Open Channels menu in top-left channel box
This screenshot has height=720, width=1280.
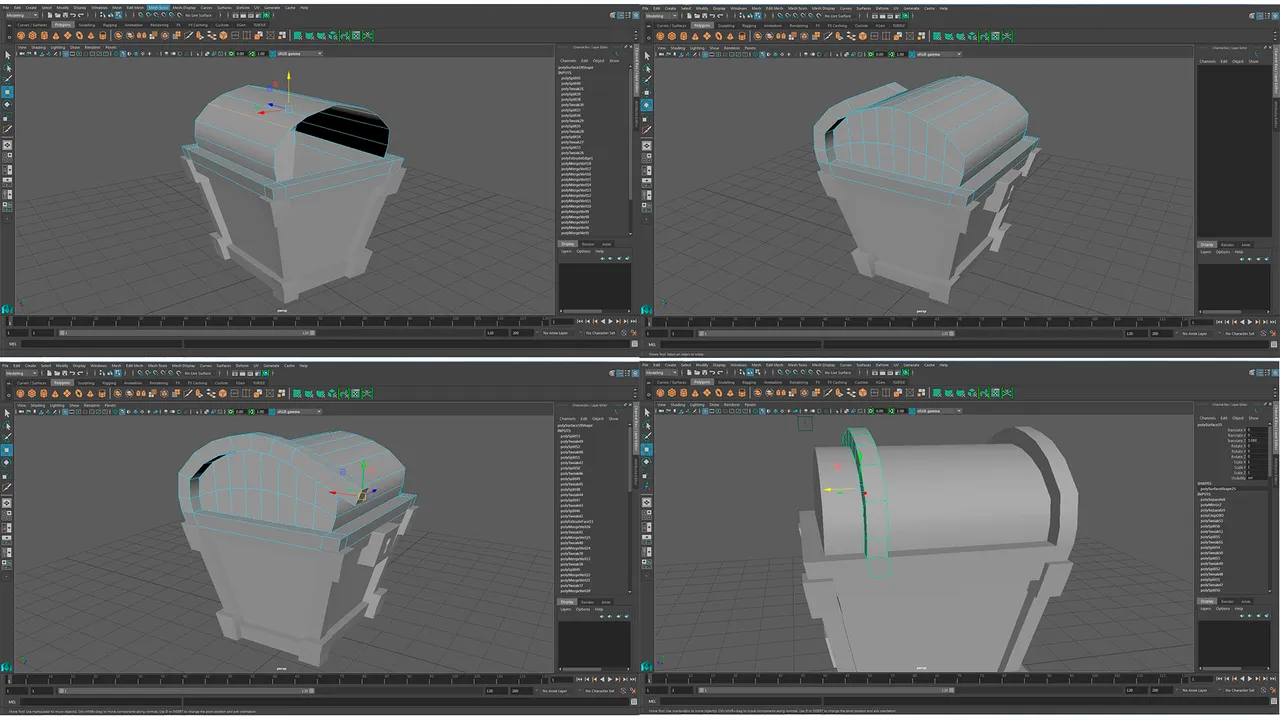[x=568, y=61]
